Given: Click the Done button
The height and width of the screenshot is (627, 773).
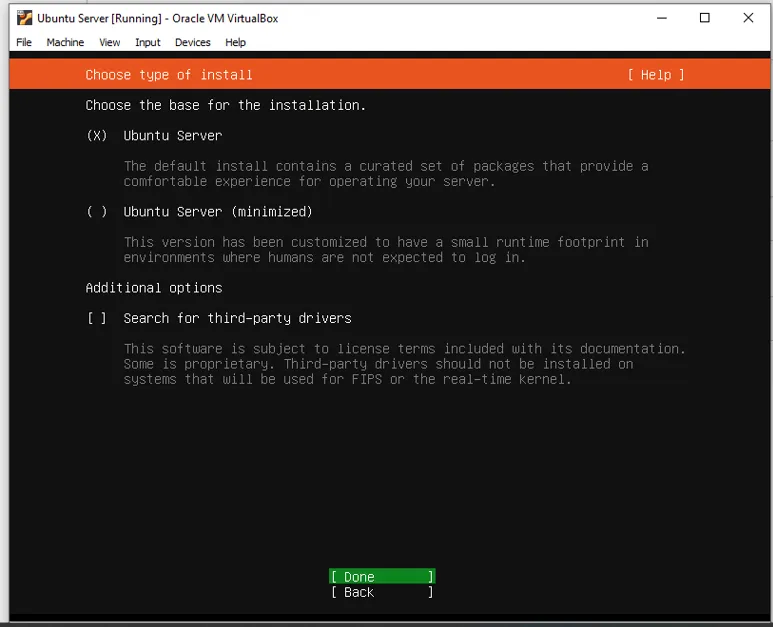Looking at the screenshot, I should click(382, 576).
